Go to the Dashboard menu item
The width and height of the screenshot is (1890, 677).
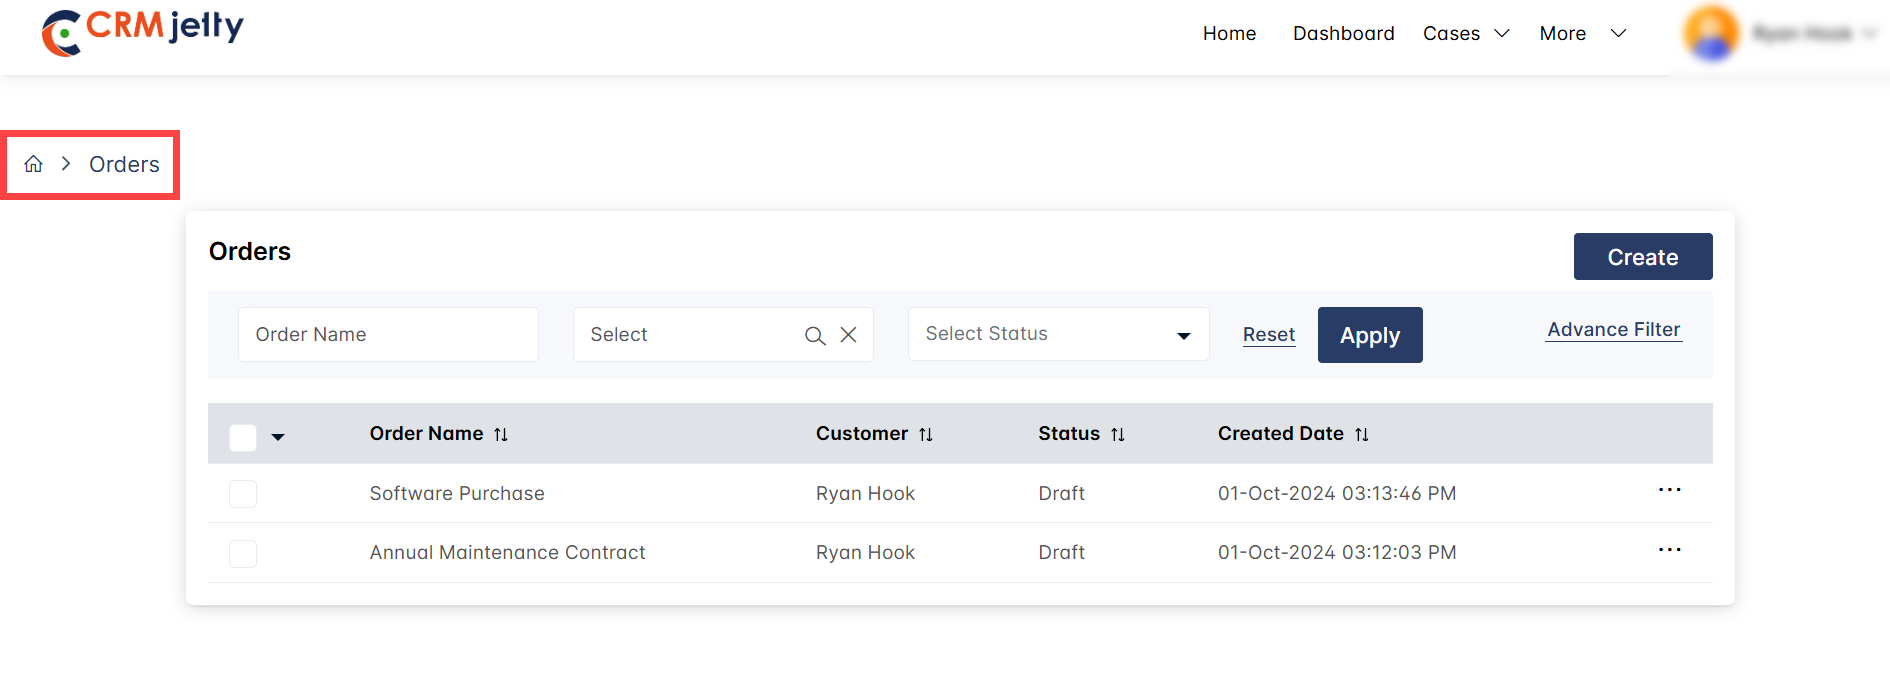click(1343, 34)
